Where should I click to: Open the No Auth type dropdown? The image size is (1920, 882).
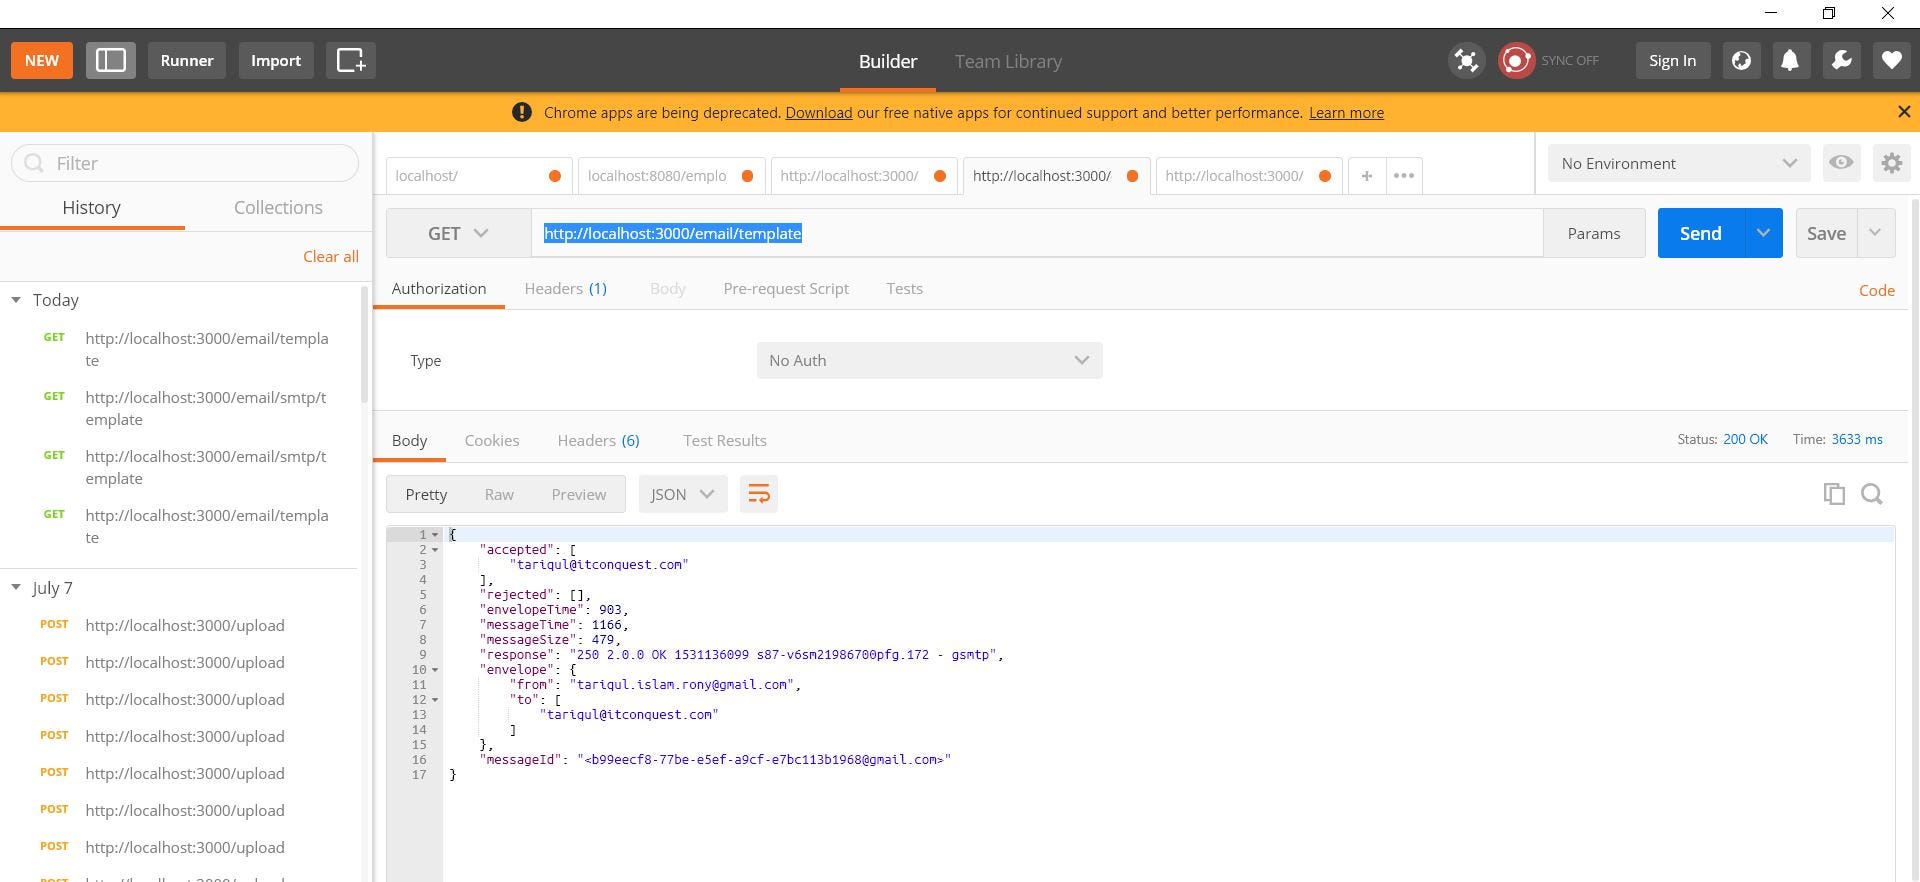929,360
